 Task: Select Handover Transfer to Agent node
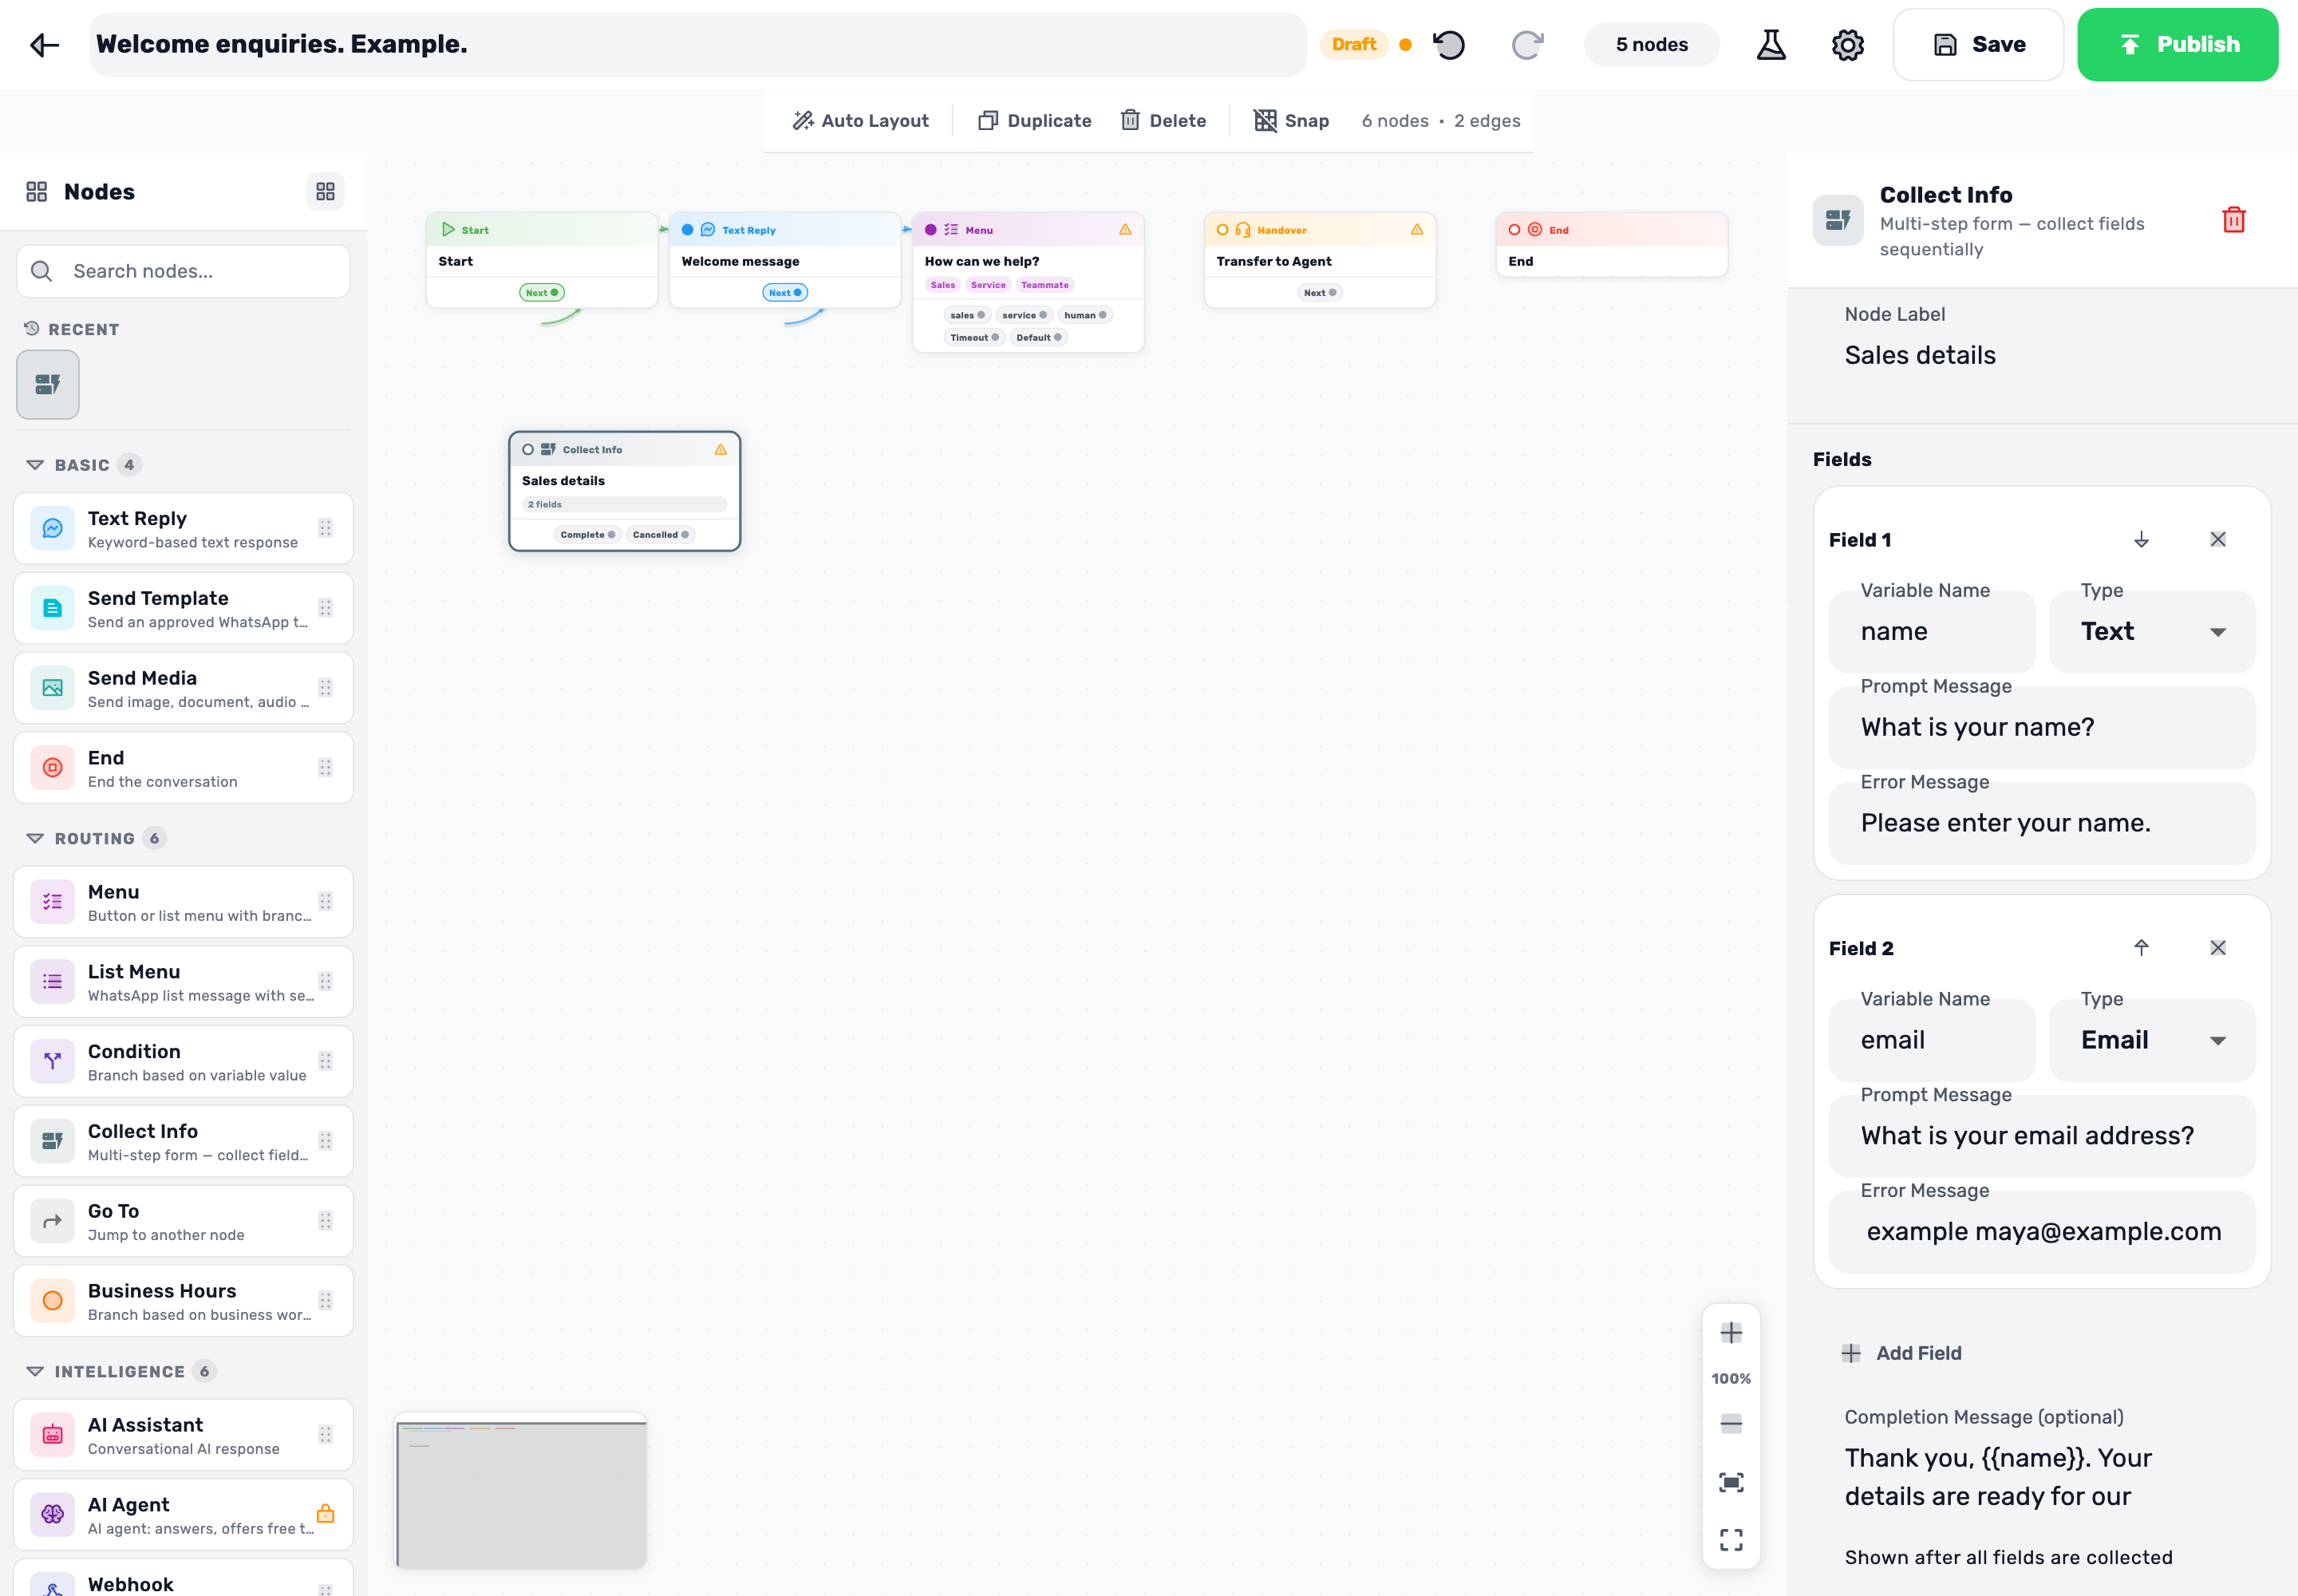(1320, 260)
